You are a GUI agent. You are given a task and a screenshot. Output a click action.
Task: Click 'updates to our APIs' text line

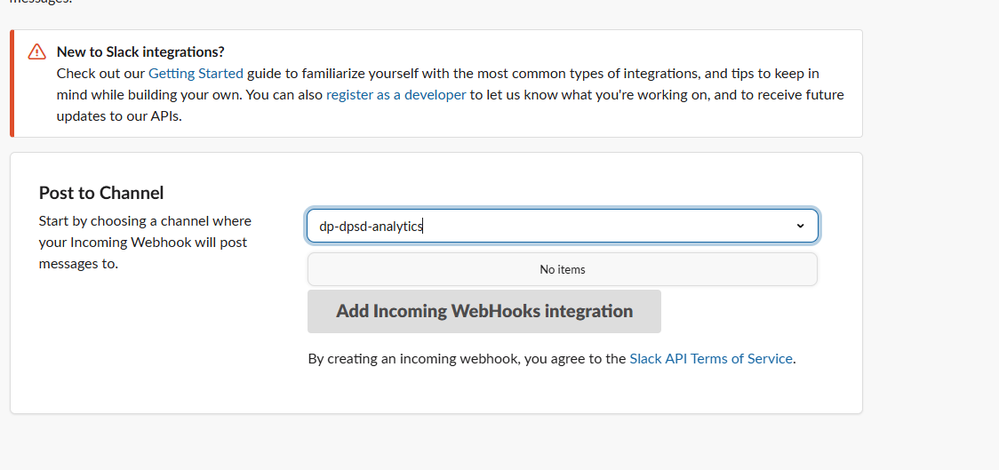[120, 116]
